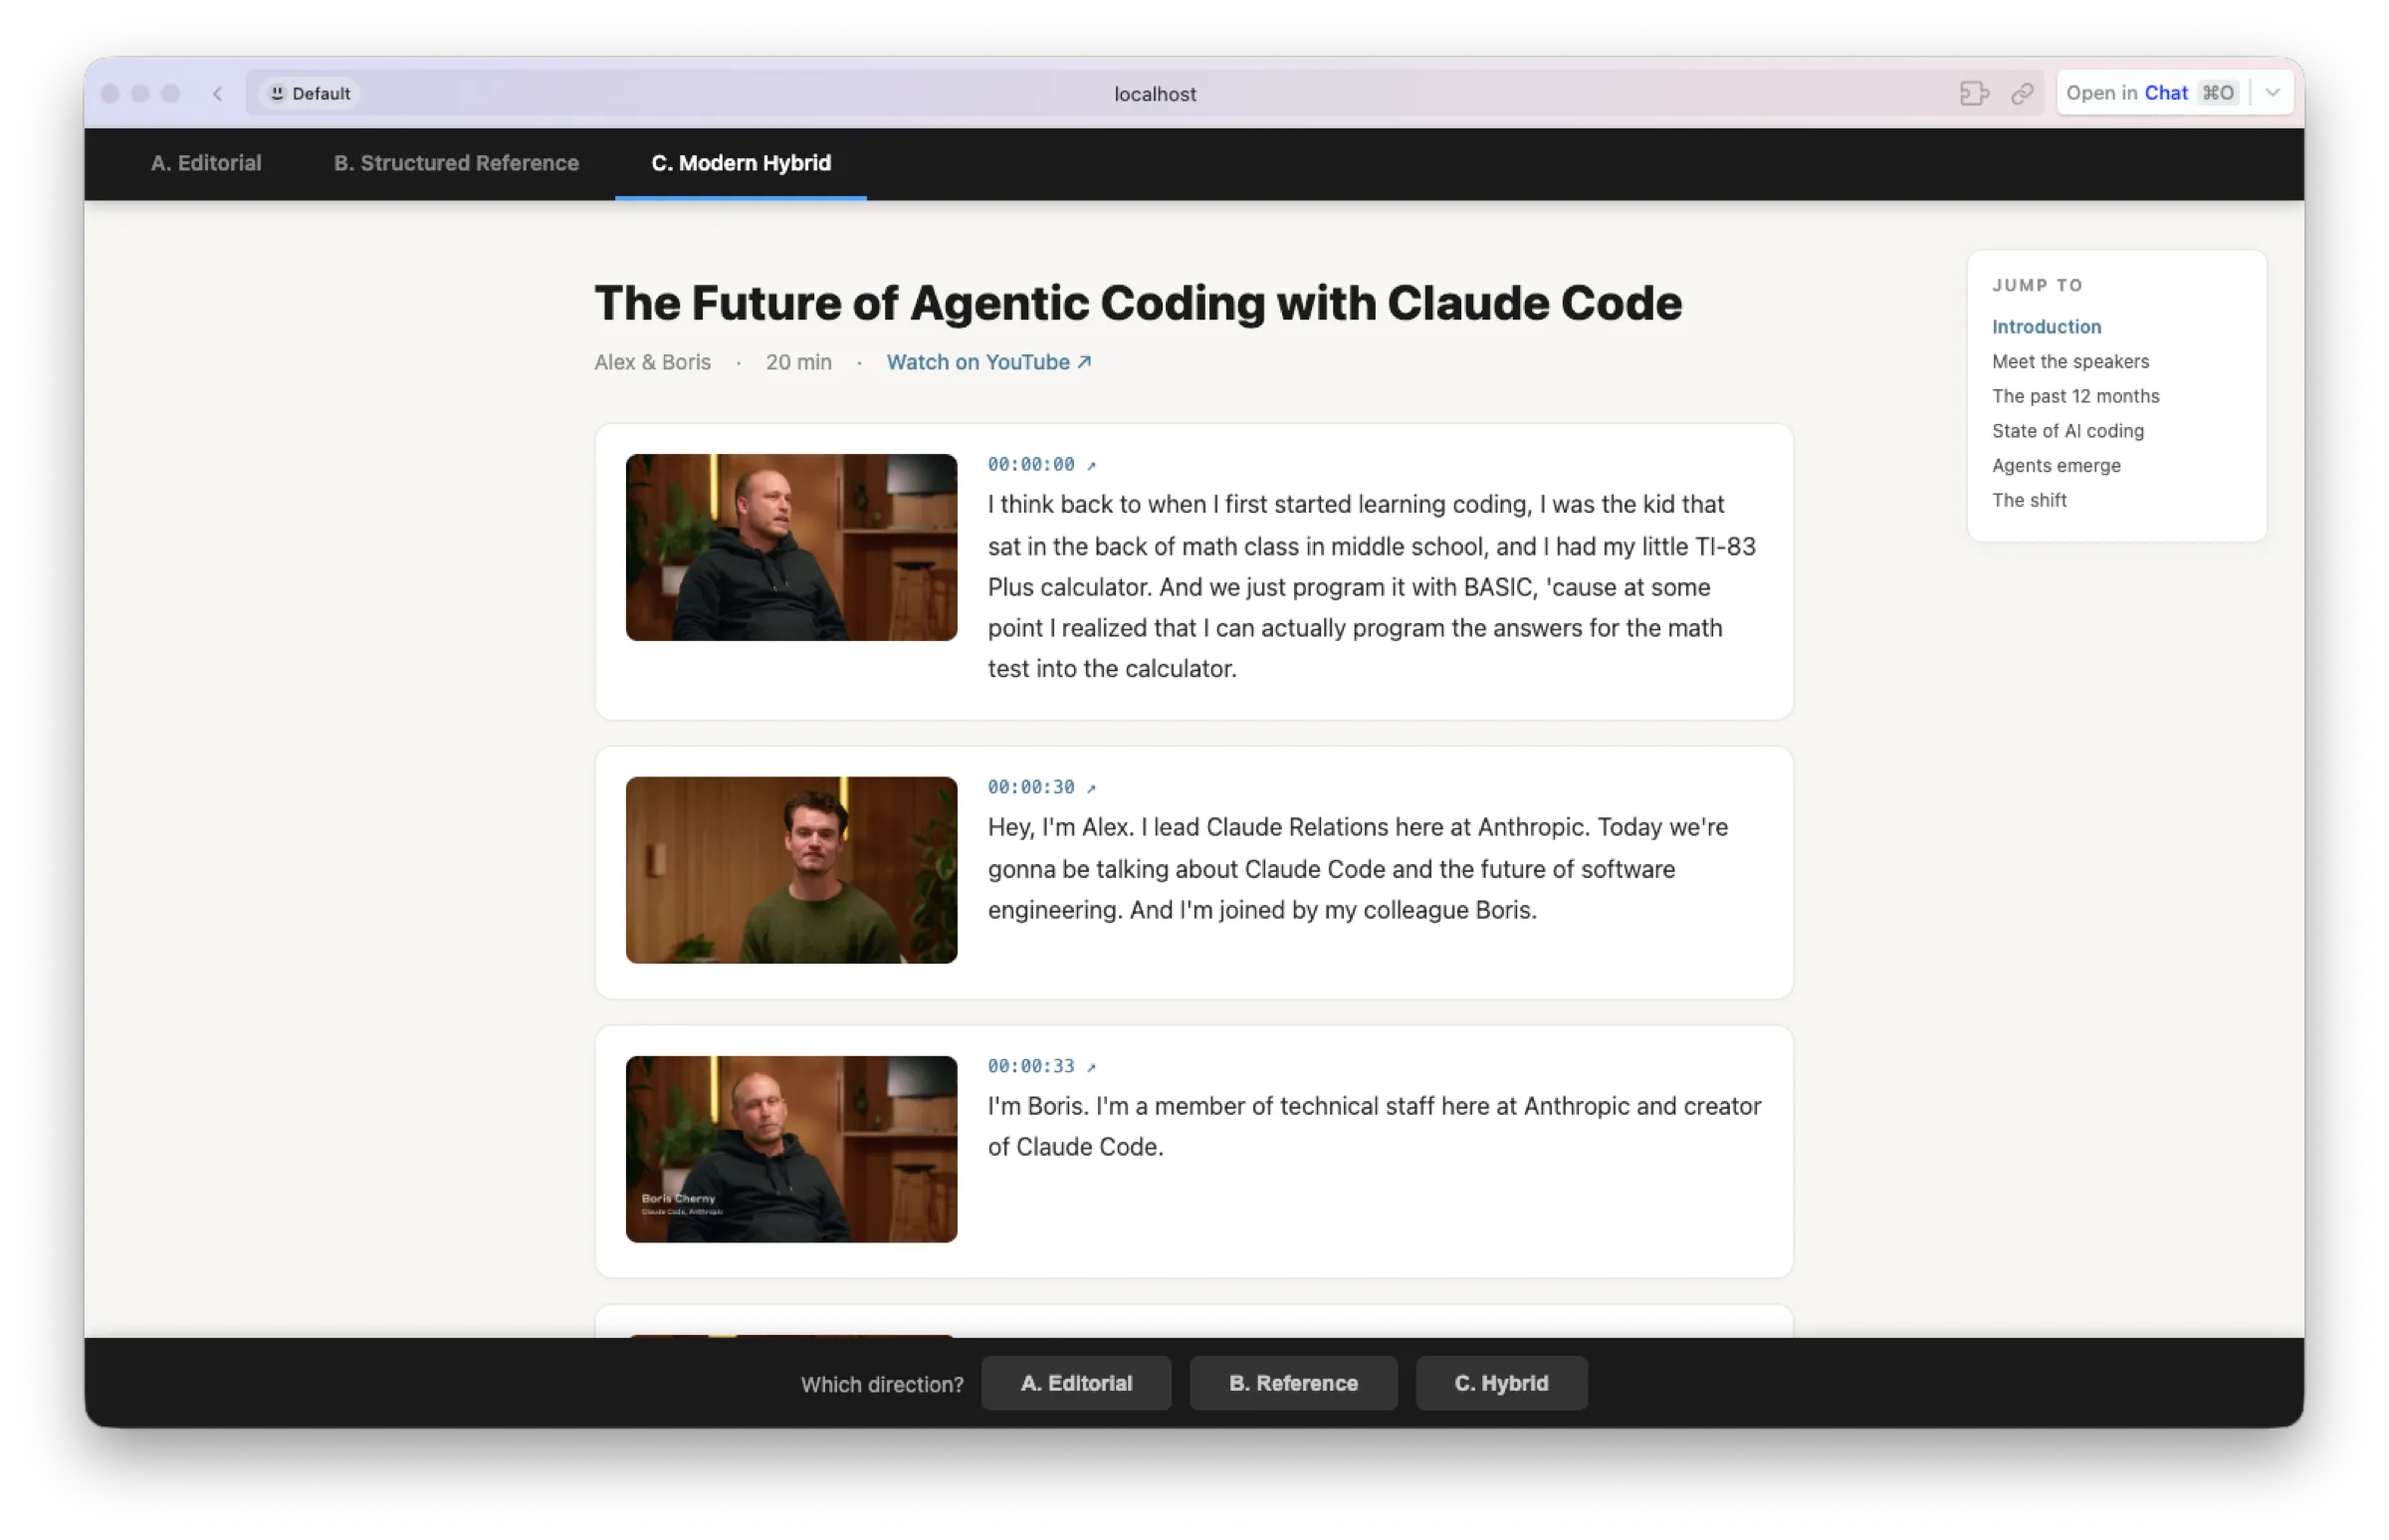Click the copy link icon
2389x1540 pixels.
tap(2021, 94)
